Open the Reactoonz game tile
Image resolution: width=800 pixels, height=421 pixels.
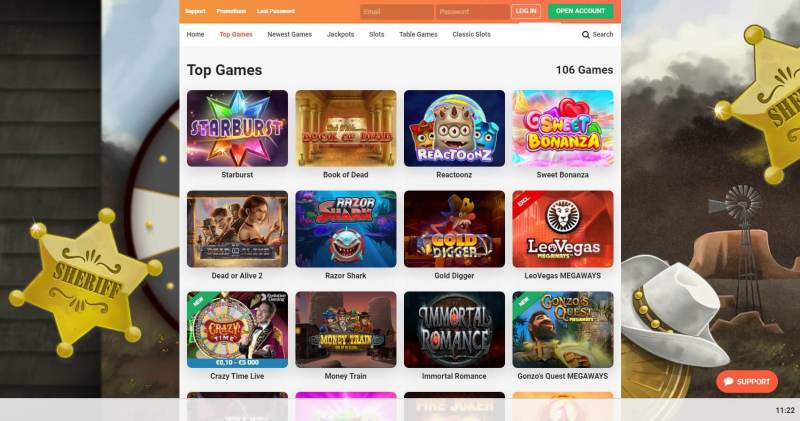point(454,129)
